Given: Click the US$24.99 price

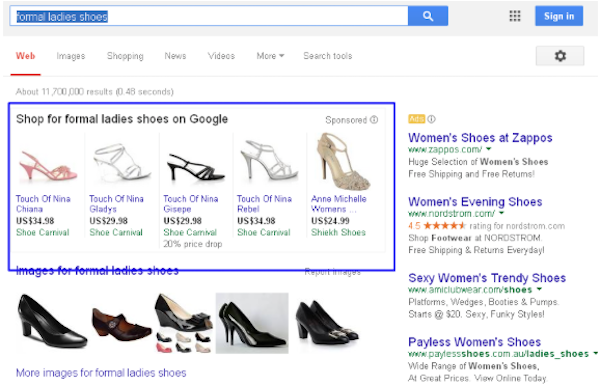Looking at the screenshot, I should pyautogui.click(x=330, y=221).
